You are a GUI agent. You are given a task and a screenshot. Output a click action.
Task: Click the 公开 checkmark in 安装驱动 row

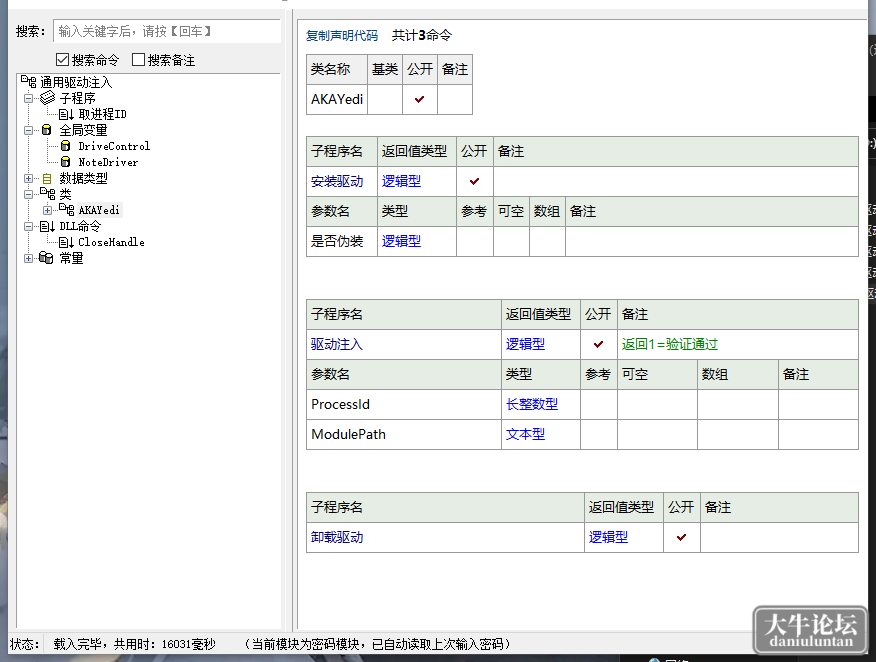474,182
